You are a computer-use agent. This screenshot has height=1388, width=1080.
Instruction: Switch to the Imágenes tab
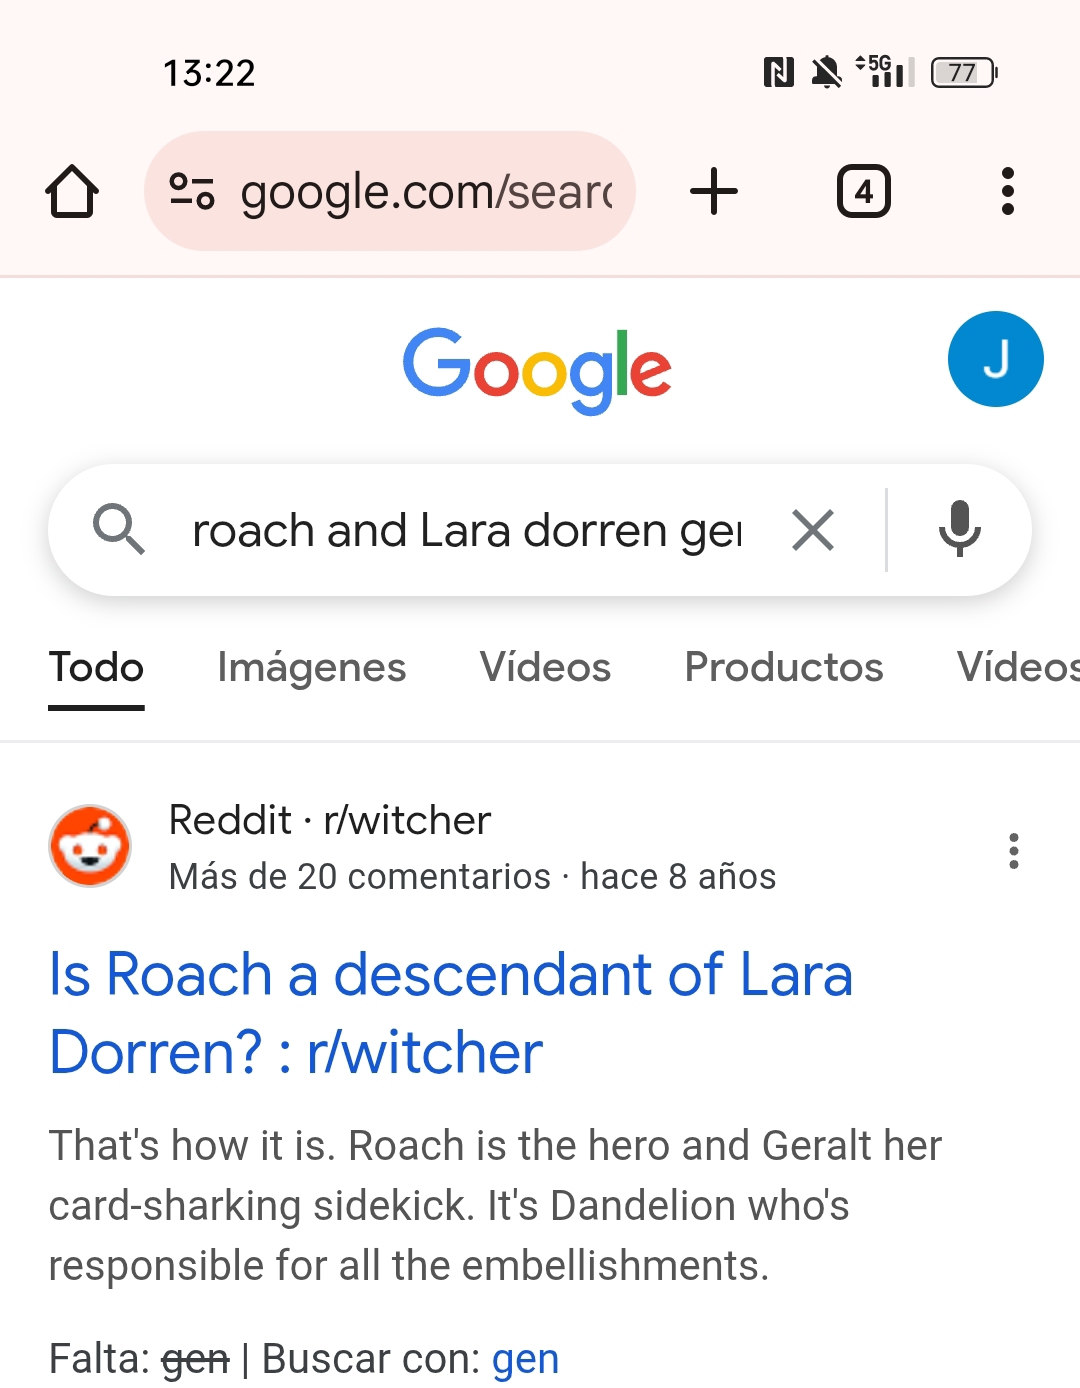click(x=312, y=668)
